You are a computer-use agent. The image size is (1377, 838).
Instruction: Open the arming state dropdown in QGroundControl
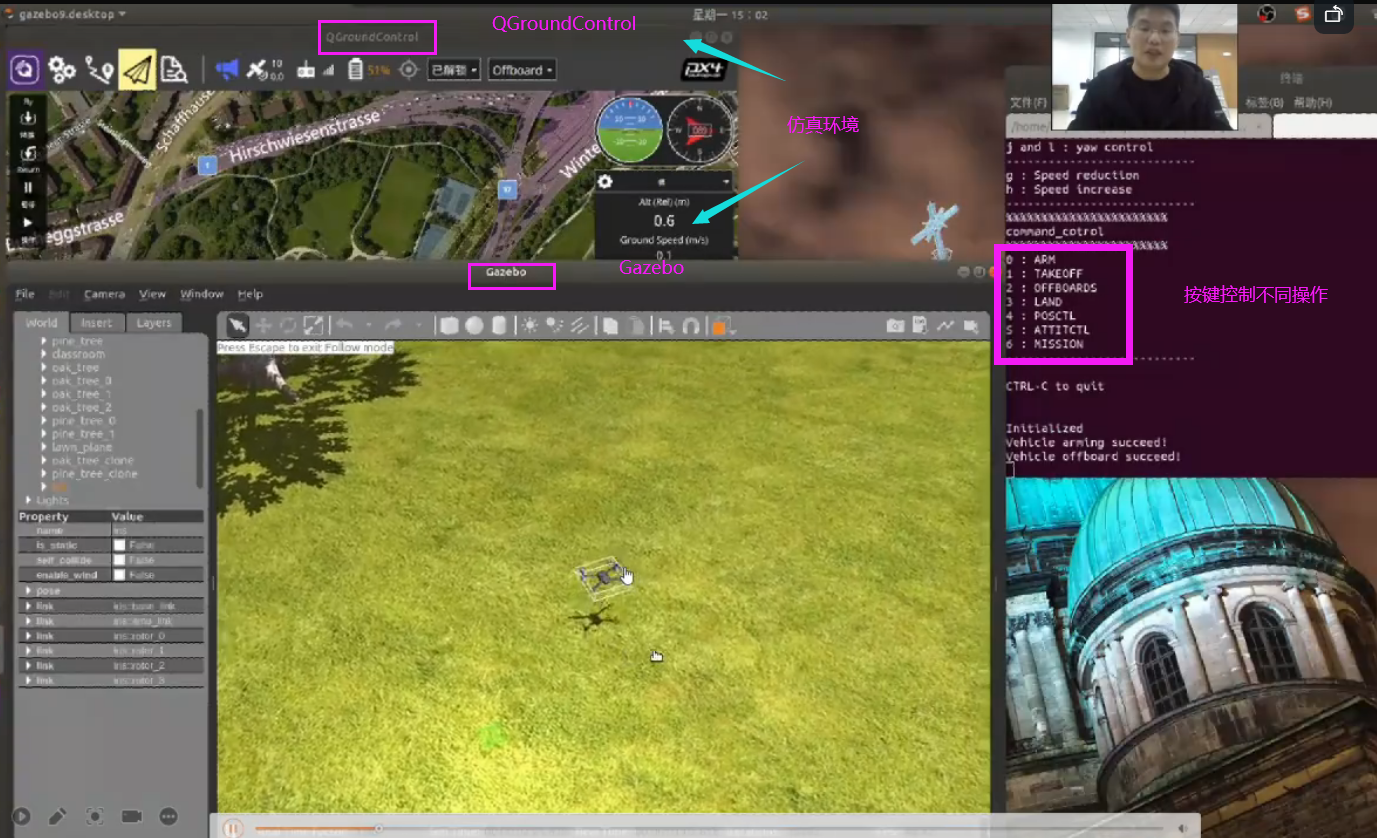(x=454, y=70)
